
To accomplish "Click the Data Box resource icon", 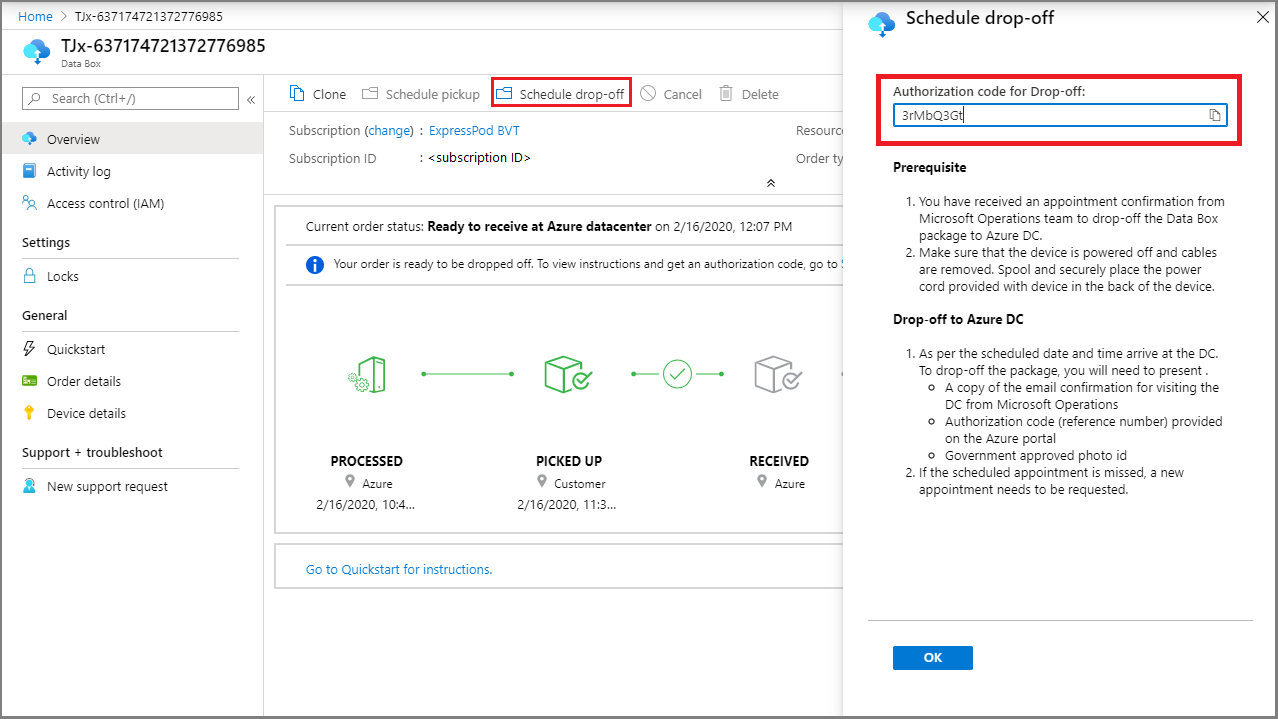I will pyautogui.click(x=36, y=51).
